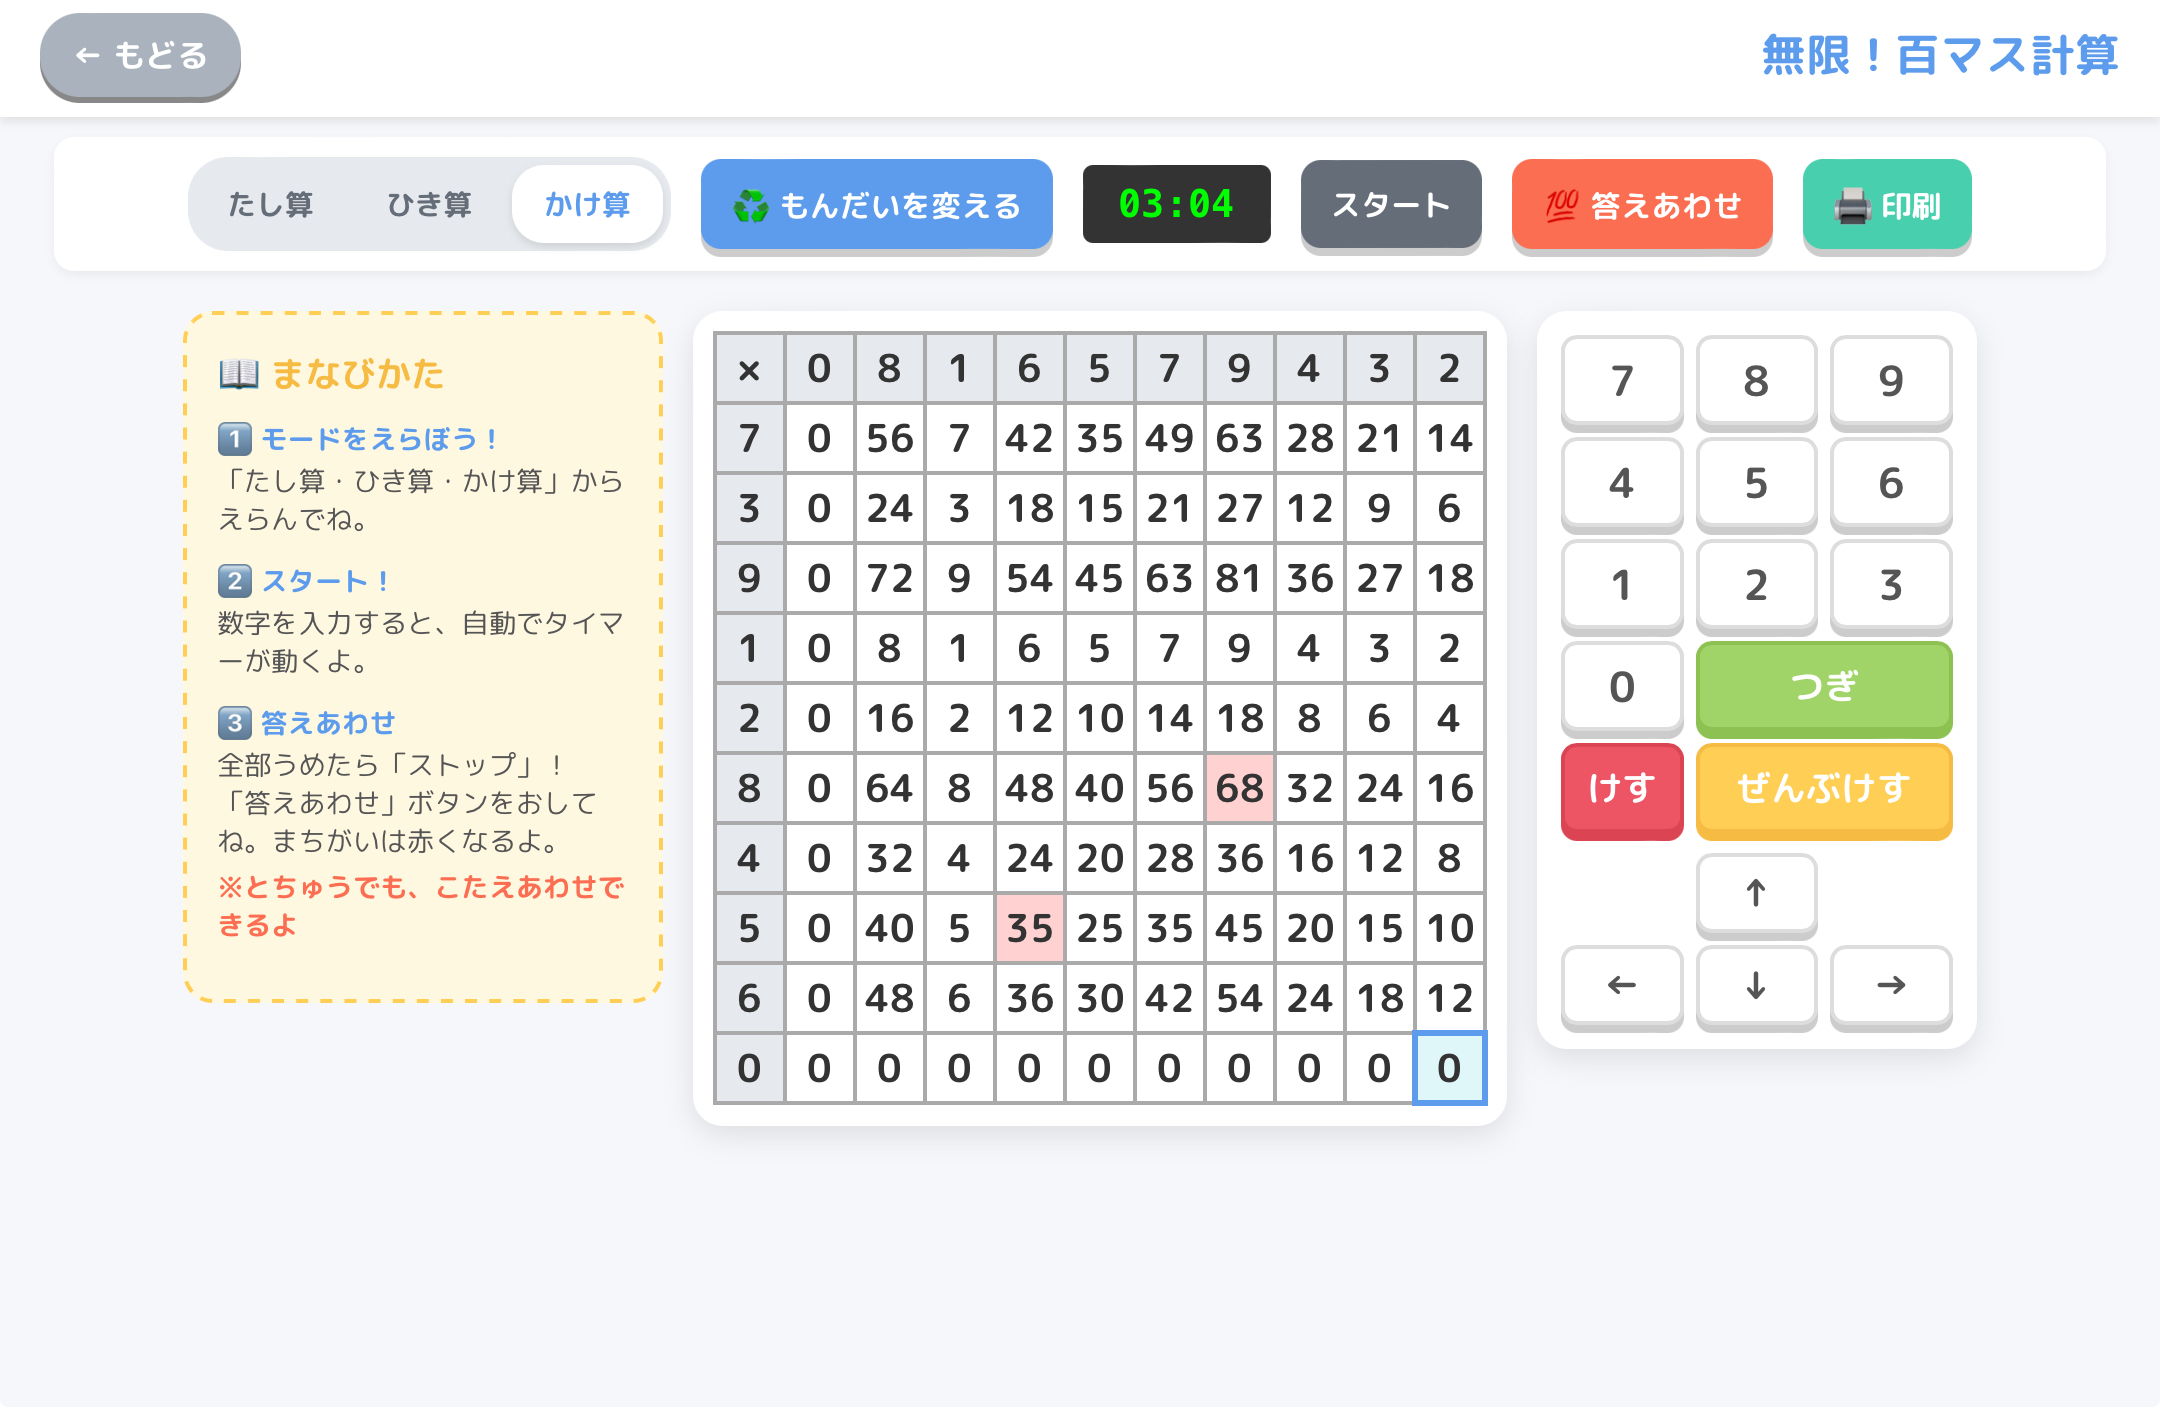Image resolution: width=2160 pixels, height=1407 pixels.
Task: Tap number 0 on the keypad
Action: 1621,687
